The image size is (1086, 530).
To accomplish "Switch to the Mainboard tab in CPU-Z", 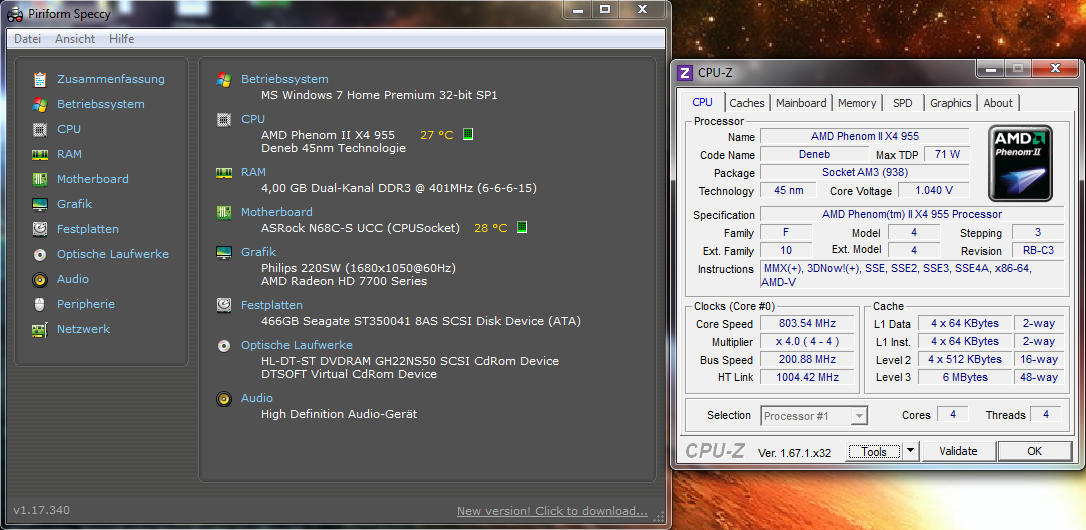I will [801, 103].
